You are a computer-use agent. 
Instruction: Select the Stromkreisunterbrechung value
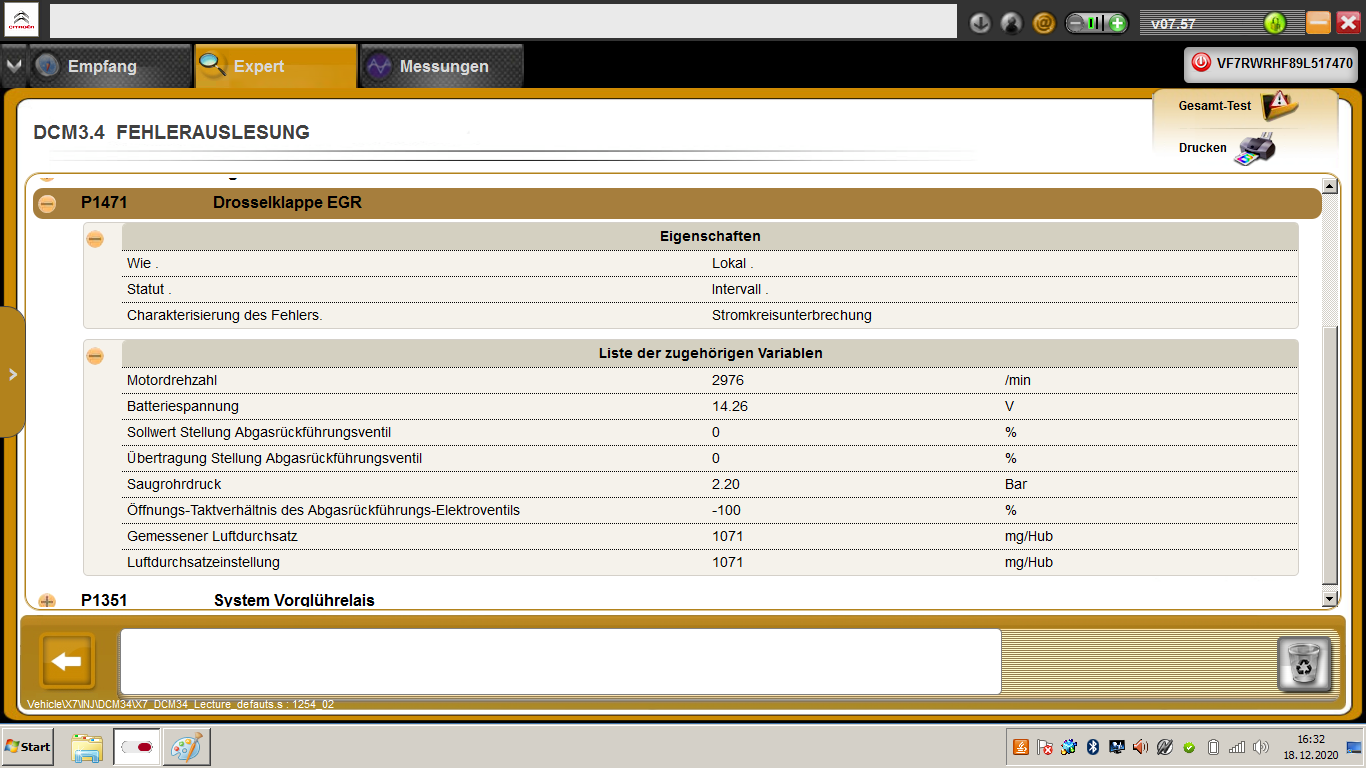[792, 315]
